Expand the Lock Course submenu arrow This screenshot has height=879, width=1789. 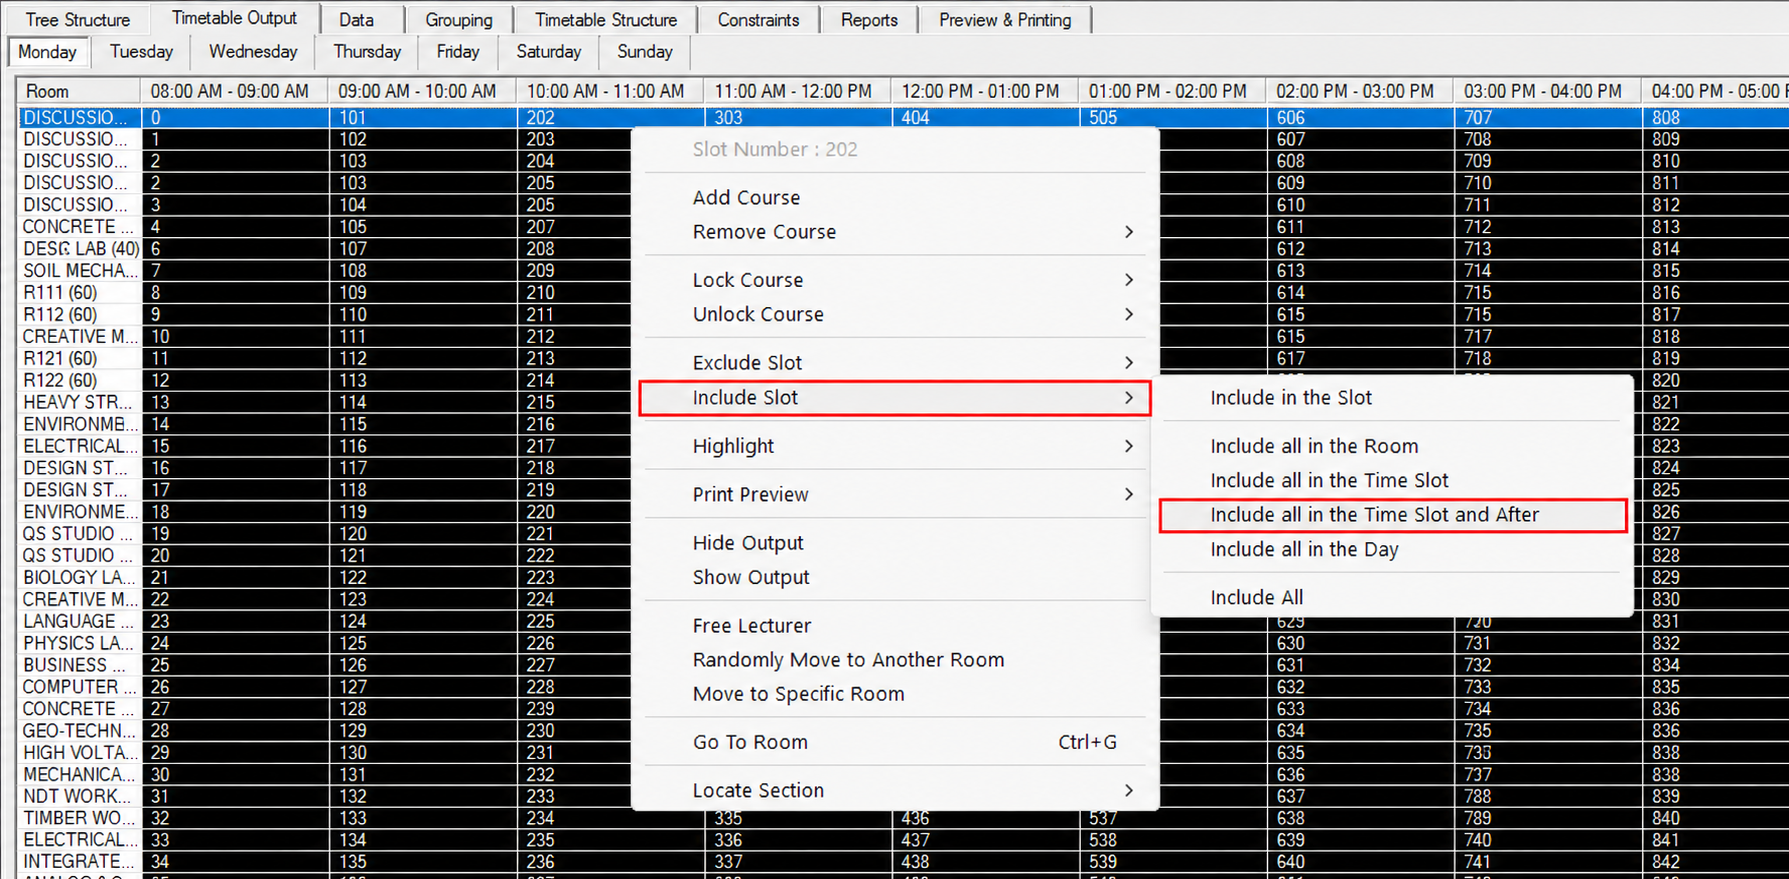[x=1128, y=280]
